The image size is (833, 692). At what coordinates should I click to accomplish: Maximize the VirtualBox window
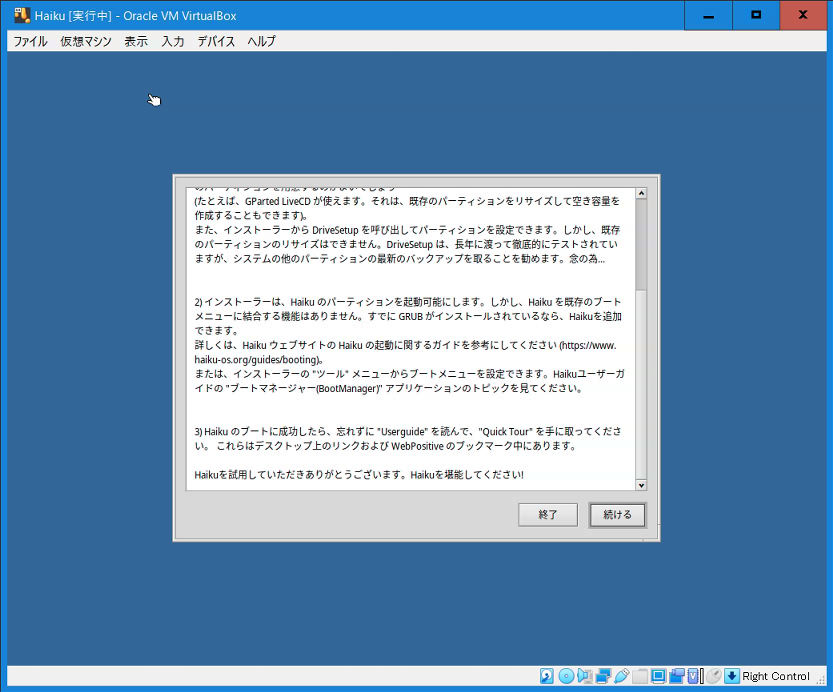[x=756, y=15]
